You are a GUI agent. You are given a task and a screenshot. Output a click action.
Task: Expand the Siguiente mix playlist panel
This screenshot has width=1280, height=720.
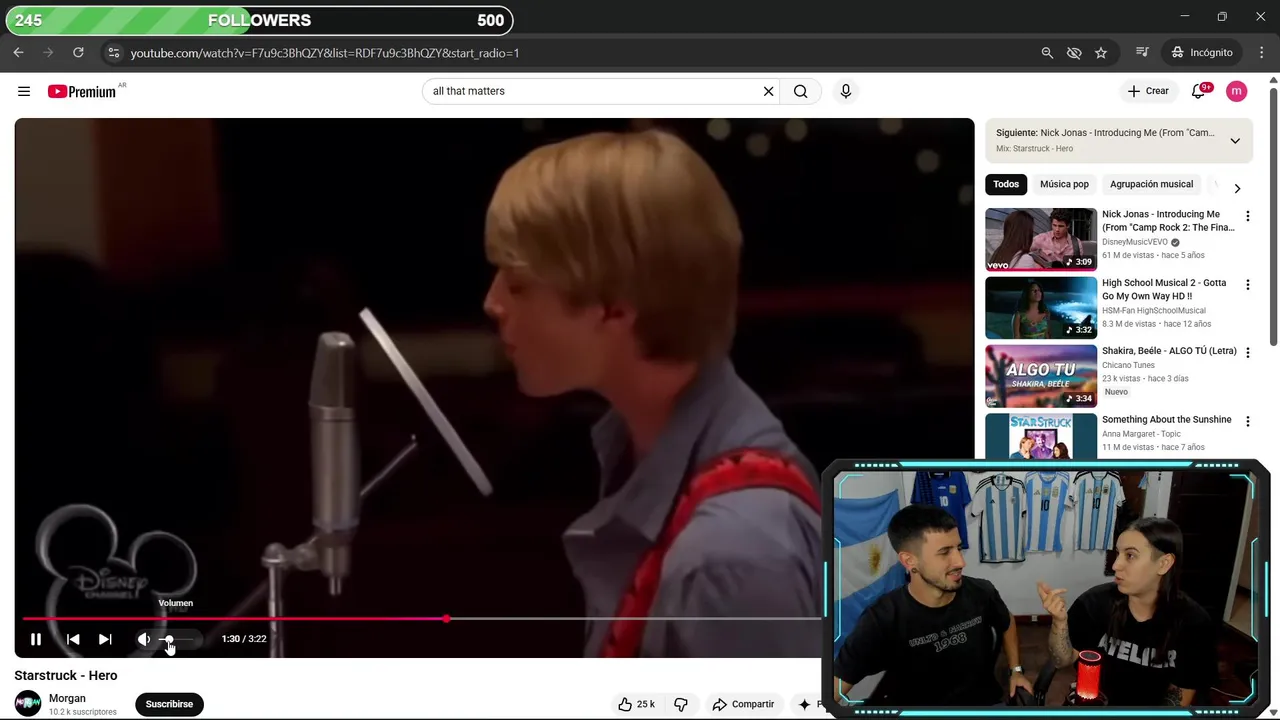pos(1235,141)
